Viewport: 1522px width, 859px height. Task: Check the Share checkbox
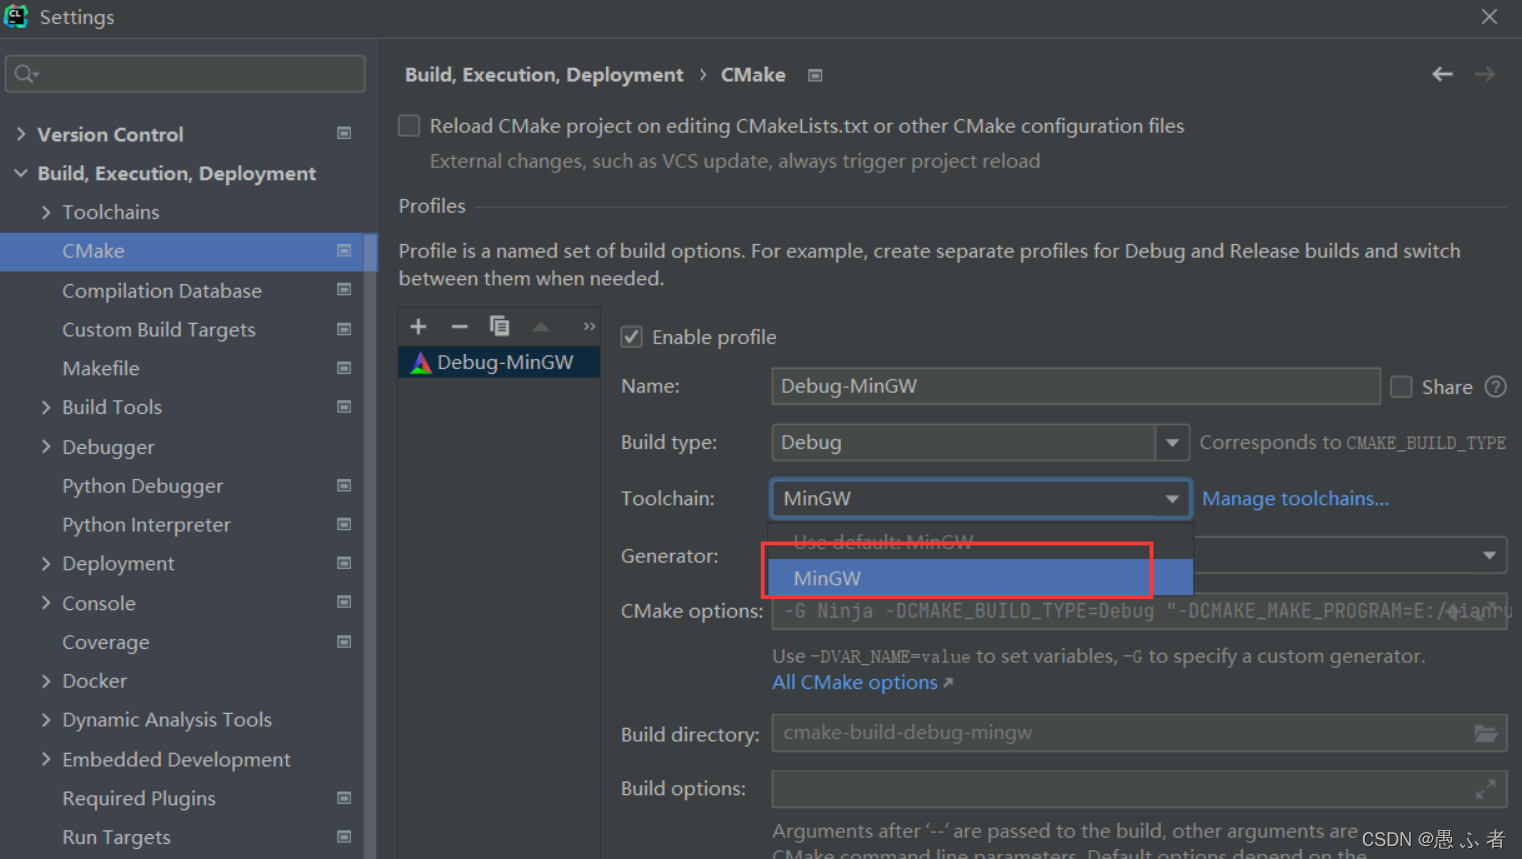(x=1401, y=387)
